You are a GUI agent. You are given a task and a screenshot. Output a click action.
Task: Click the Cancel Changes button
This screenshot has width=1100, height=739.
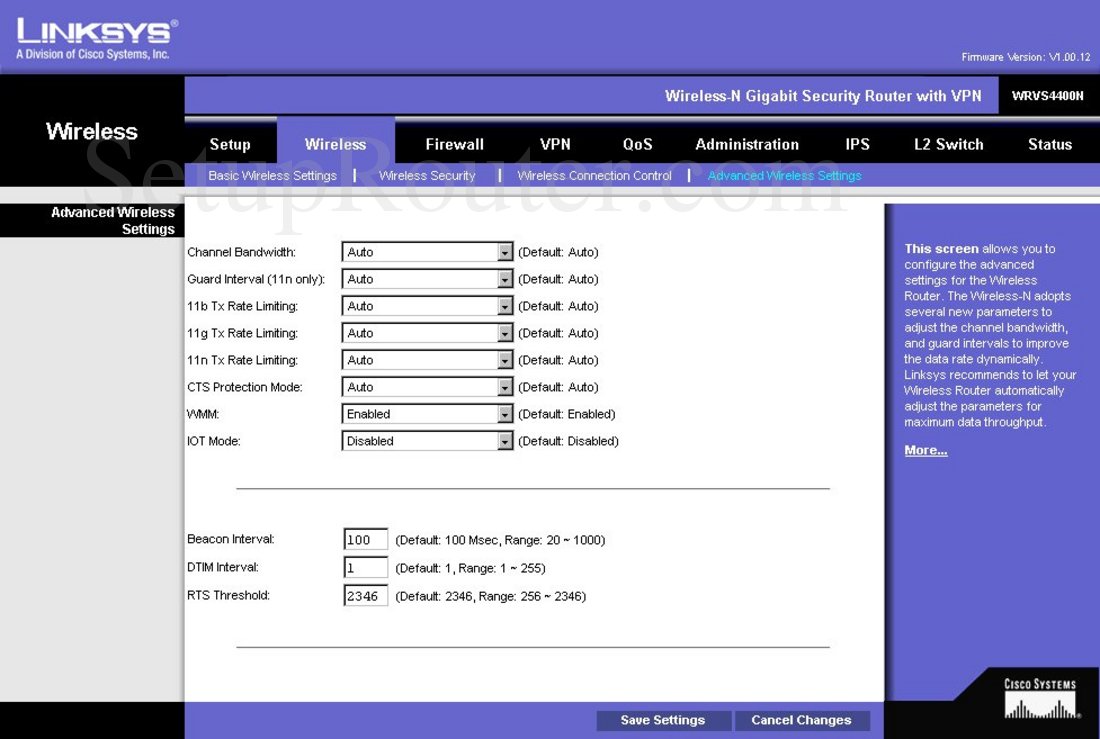(802, 720)
